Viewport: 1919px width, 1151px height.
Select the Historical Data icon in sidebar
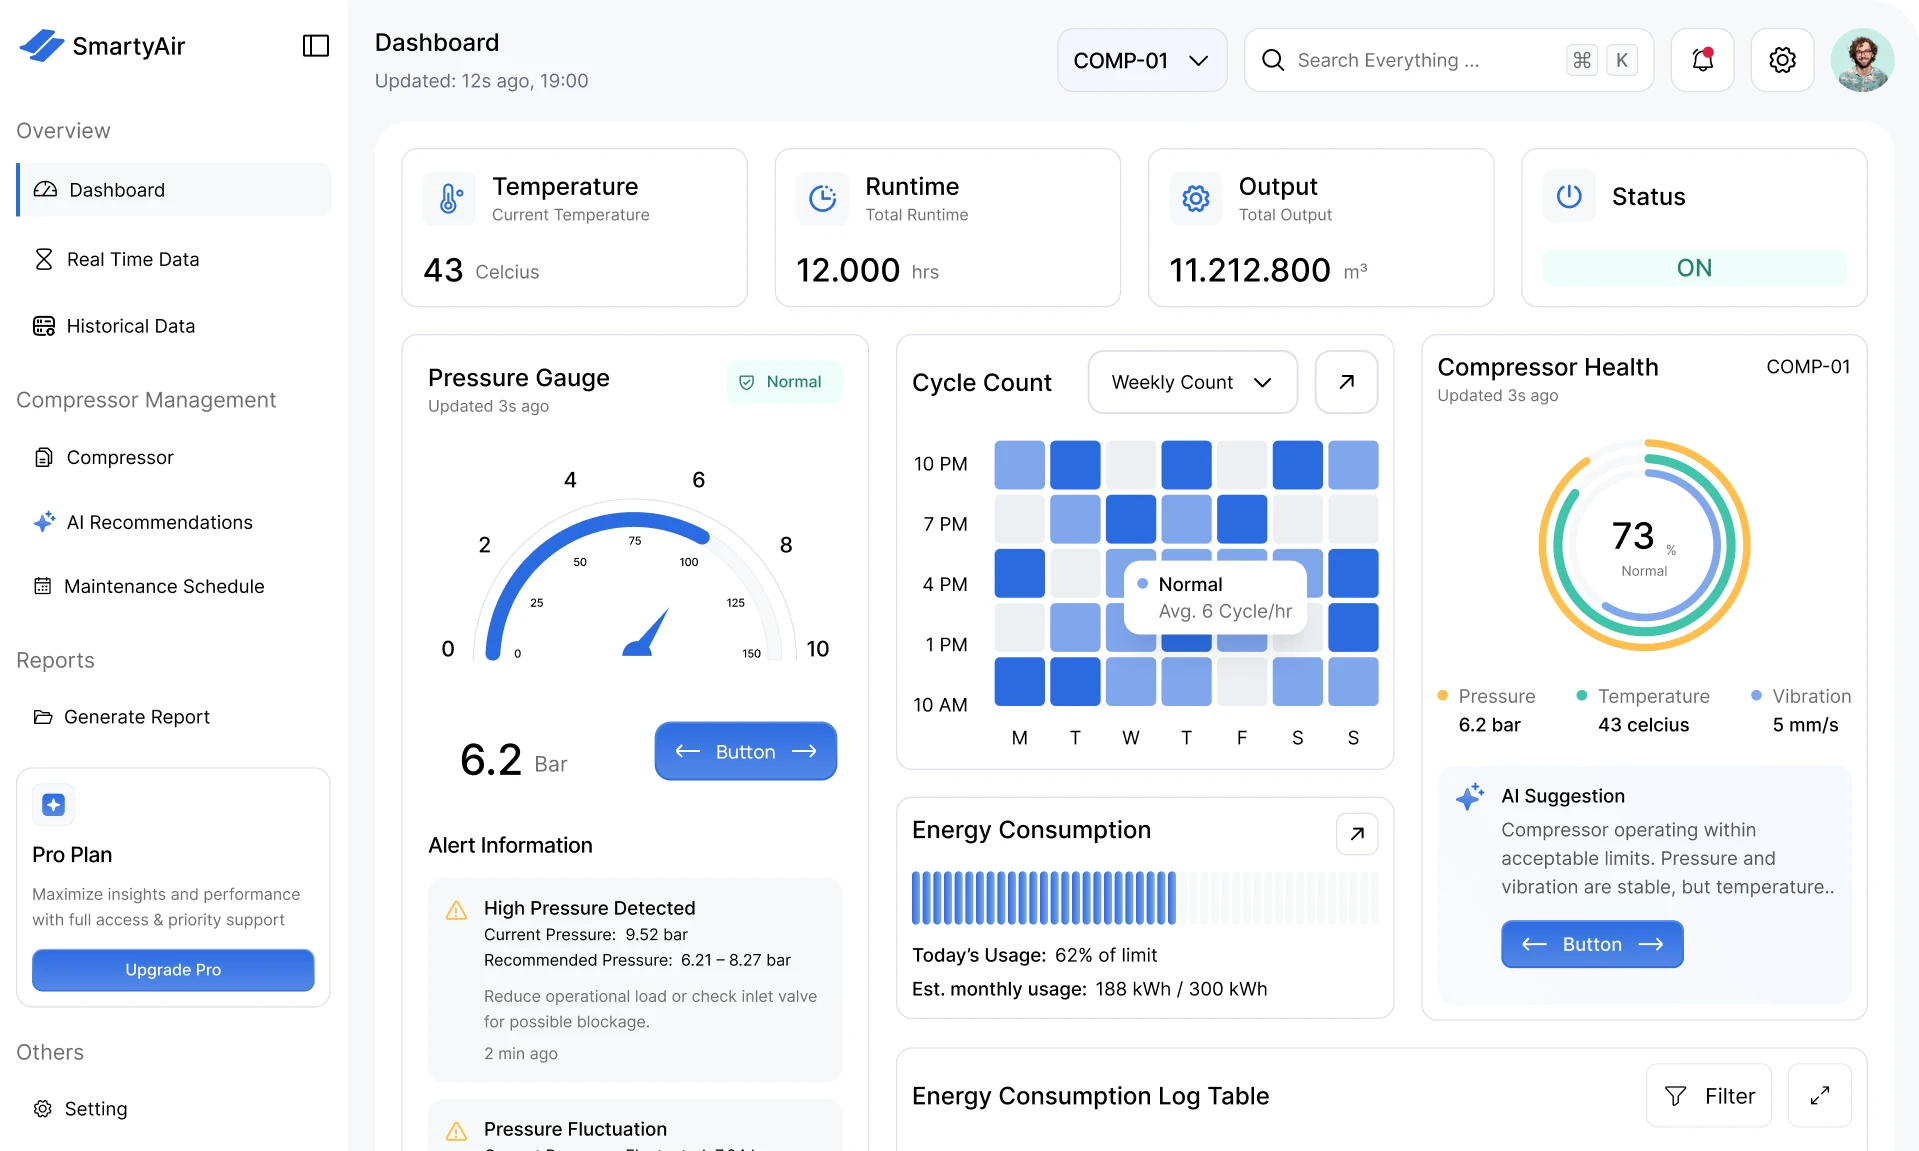(44, 325)
